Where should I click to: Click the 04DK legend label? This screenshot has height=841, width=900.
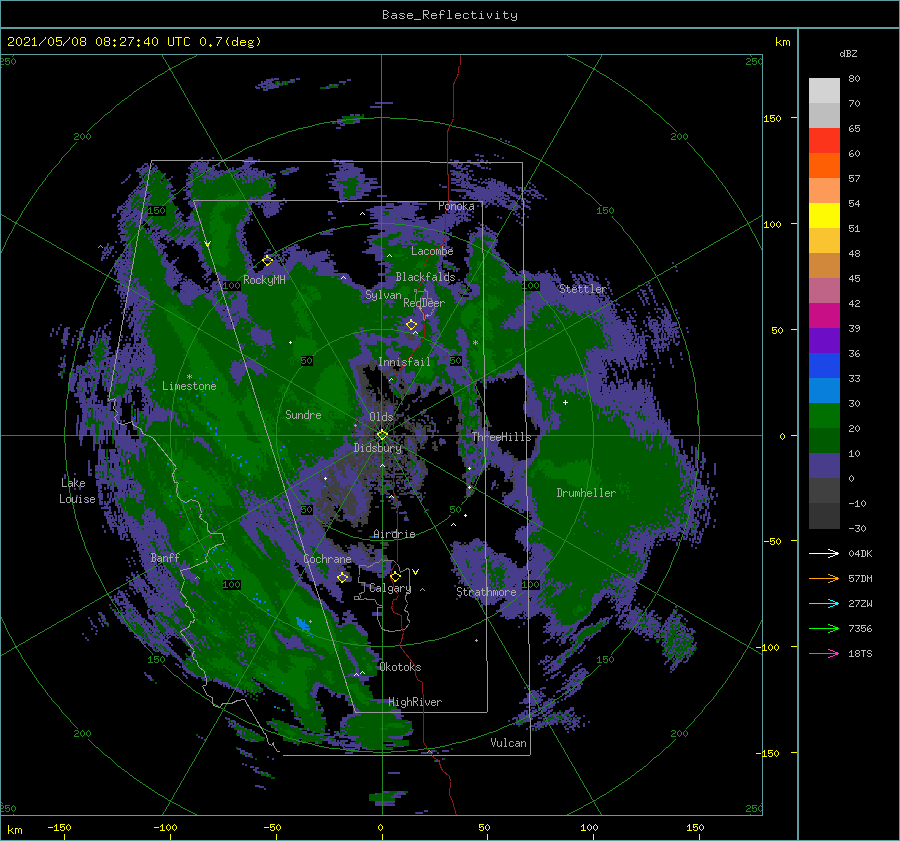pyautogui.click(x=860, y=553)
